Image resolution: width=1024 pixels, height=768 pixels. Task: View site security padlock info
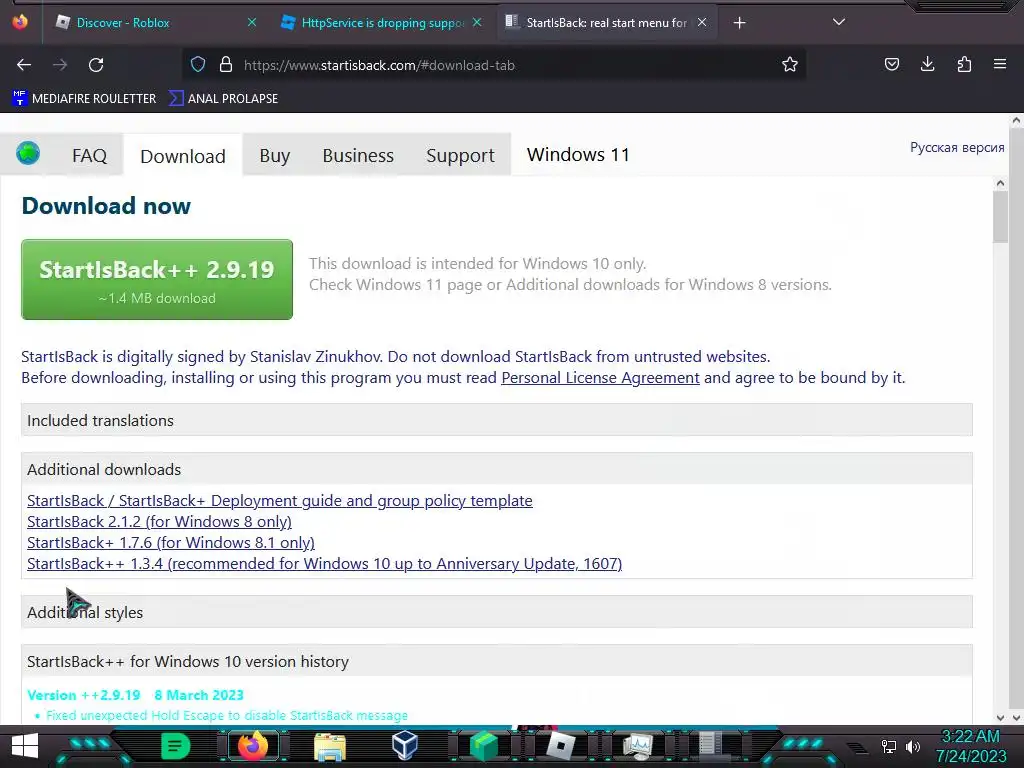pos(226,65)
